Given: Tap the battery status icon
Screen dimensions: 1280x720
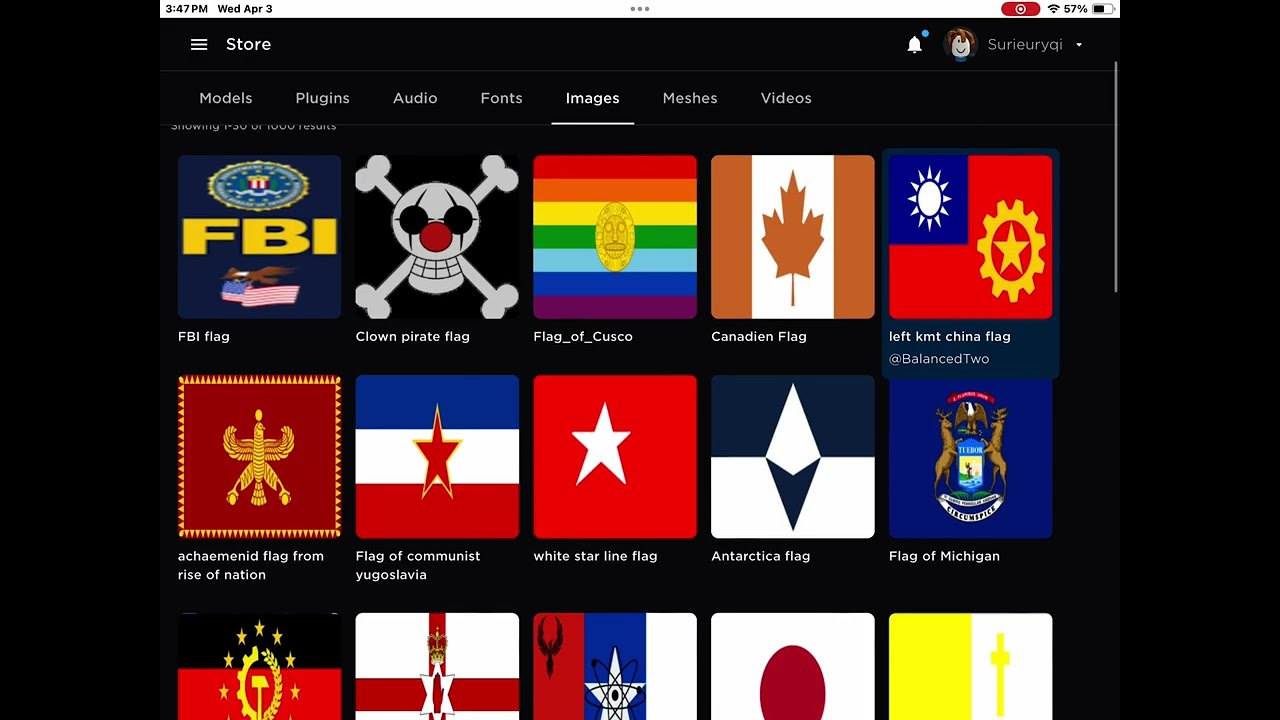Looking at the screenshot, I should pyautogui.click(x=1103, y=9).
